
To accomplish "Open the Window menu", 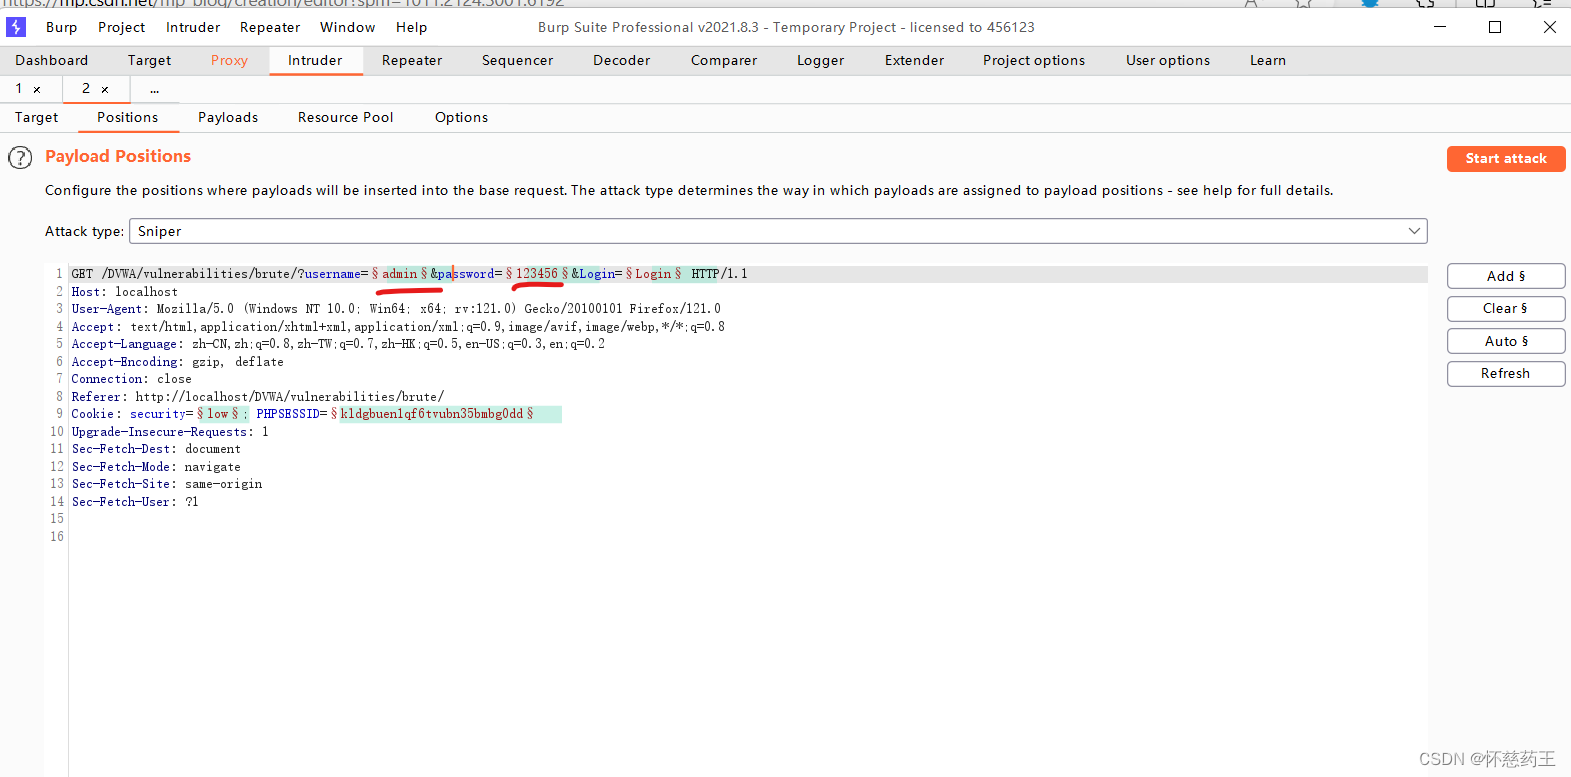I will (x=348, y=27).
